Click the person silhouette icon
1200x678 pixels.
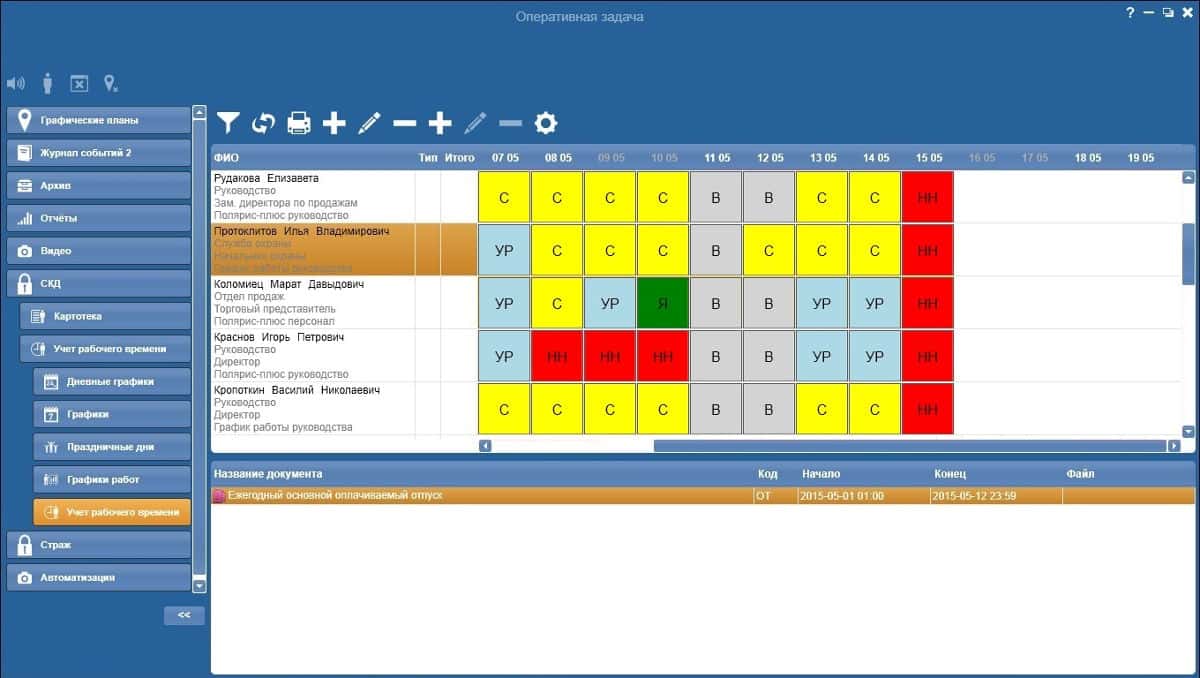click(x=47, y=84)
